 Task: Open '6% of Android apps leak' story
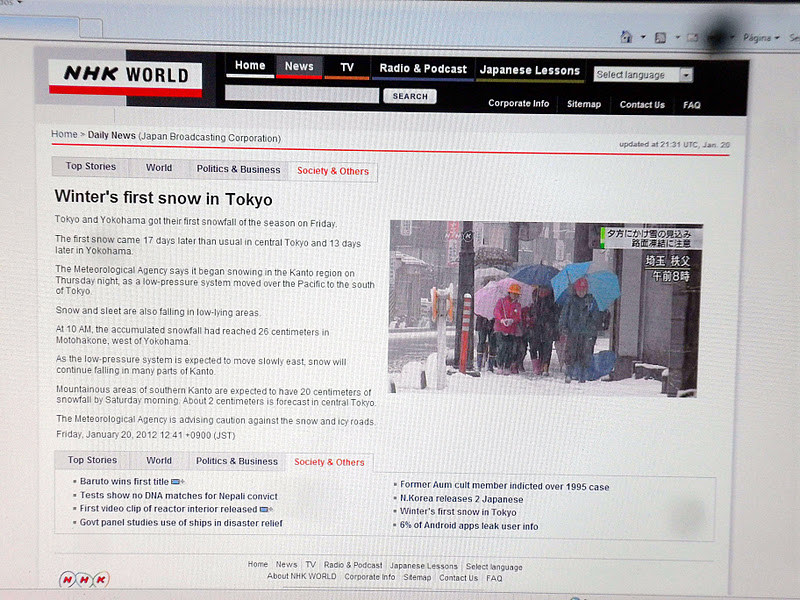[469, 526]
